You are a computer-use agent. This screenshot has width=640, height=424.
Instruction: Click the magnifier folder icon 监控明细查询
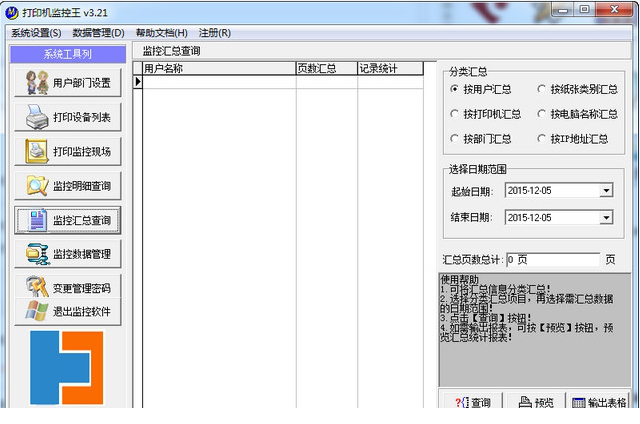click(37, 186)
